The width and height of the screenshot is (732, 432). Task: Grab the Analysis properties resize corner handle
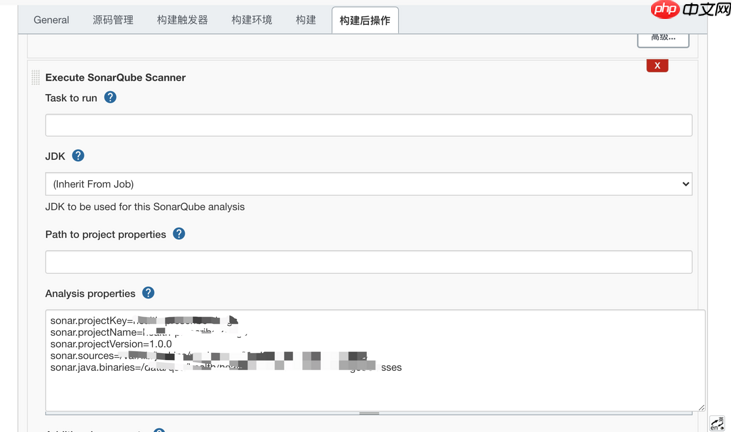tap(701, 408)
